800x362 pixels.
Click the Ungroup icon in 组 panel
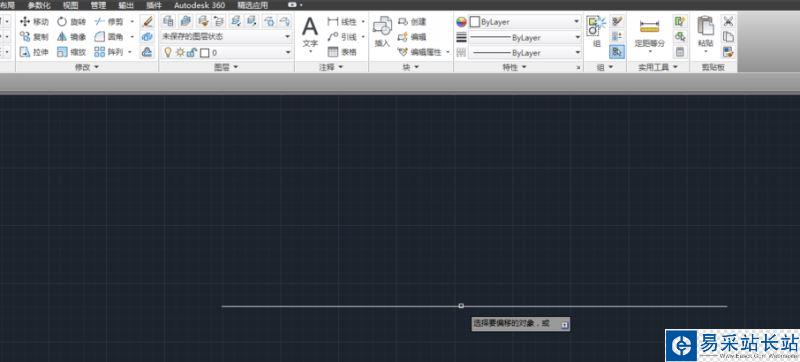click(617, 21)
